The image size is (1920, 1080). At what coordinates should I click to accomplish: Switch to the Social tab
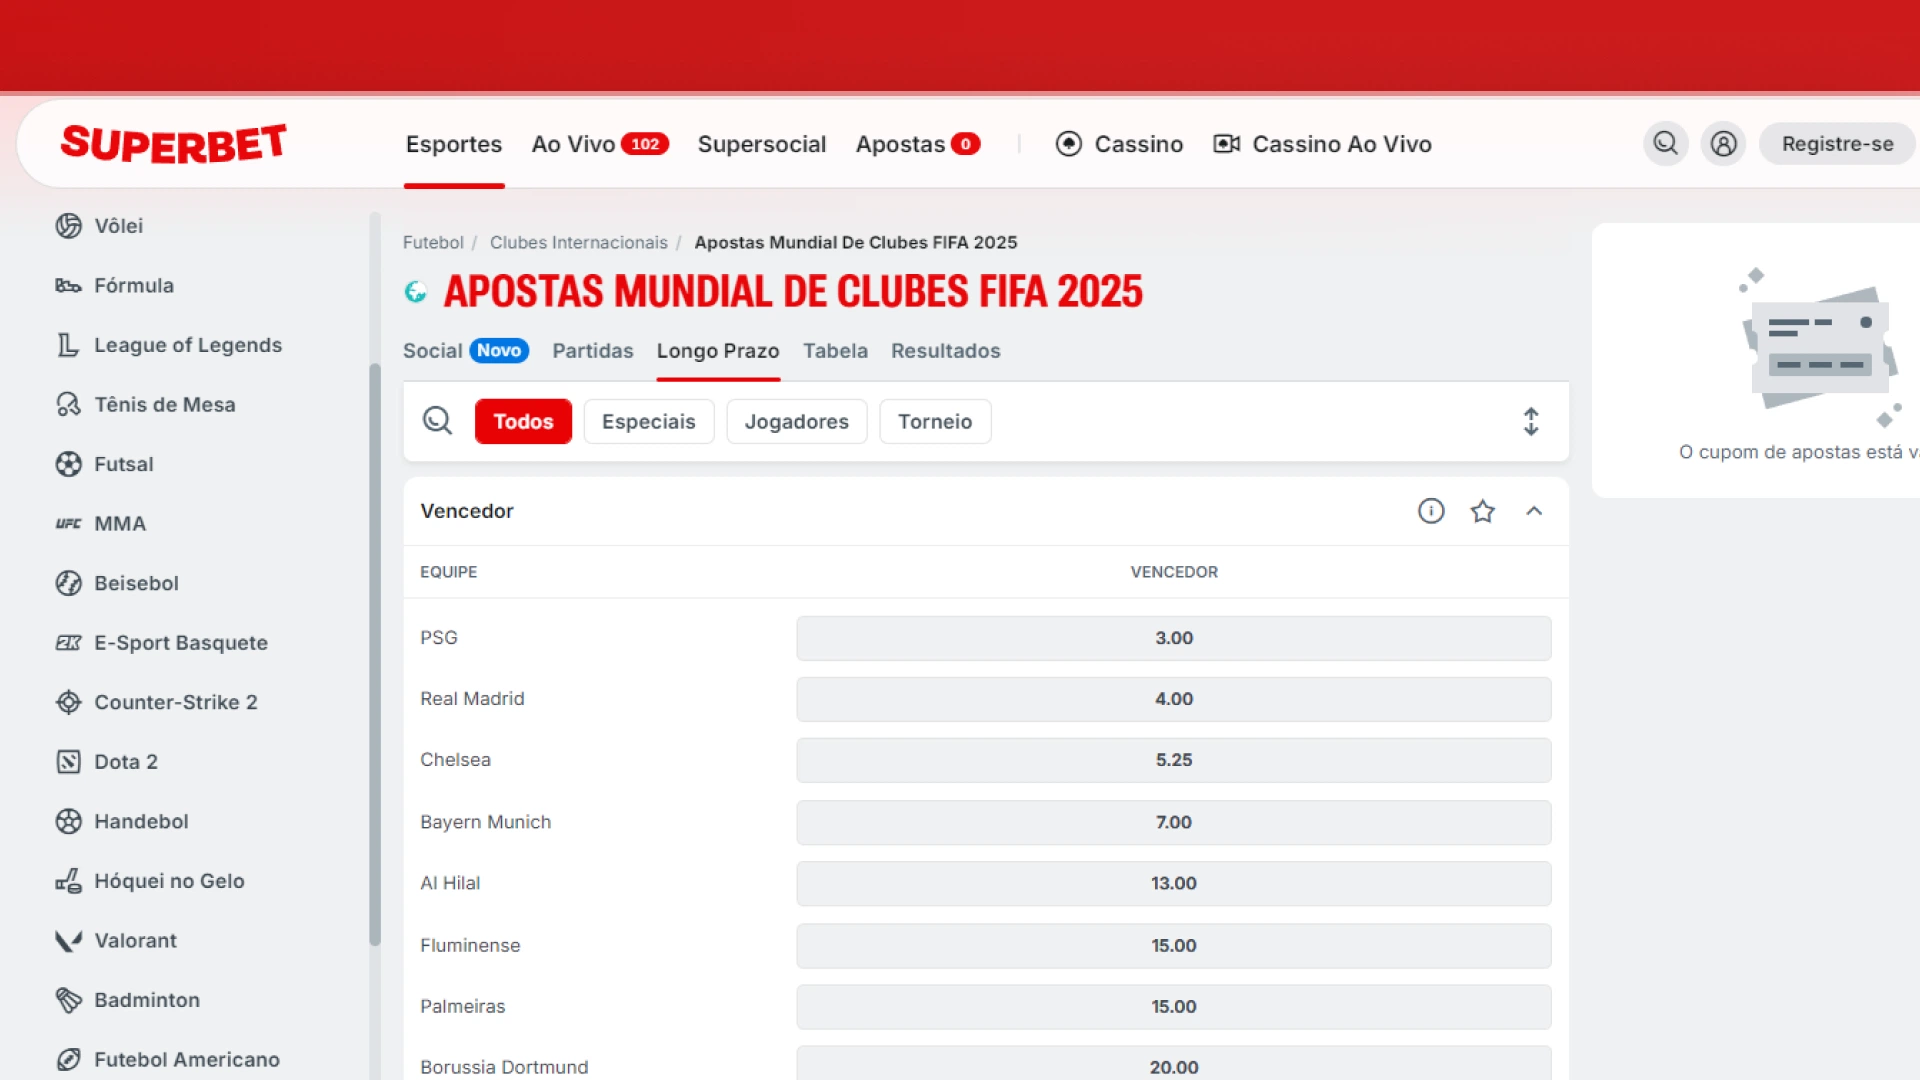(432, 351)
